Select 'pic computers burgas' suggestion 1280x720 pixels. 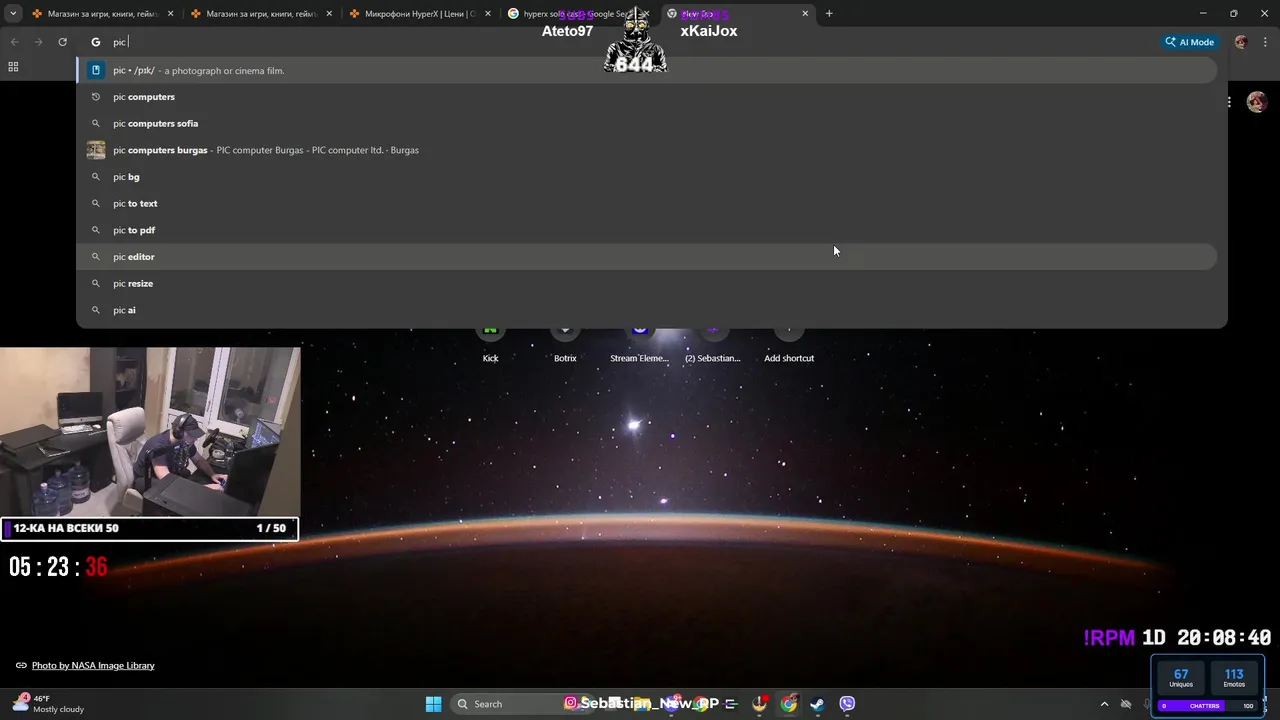coord(647,150)
